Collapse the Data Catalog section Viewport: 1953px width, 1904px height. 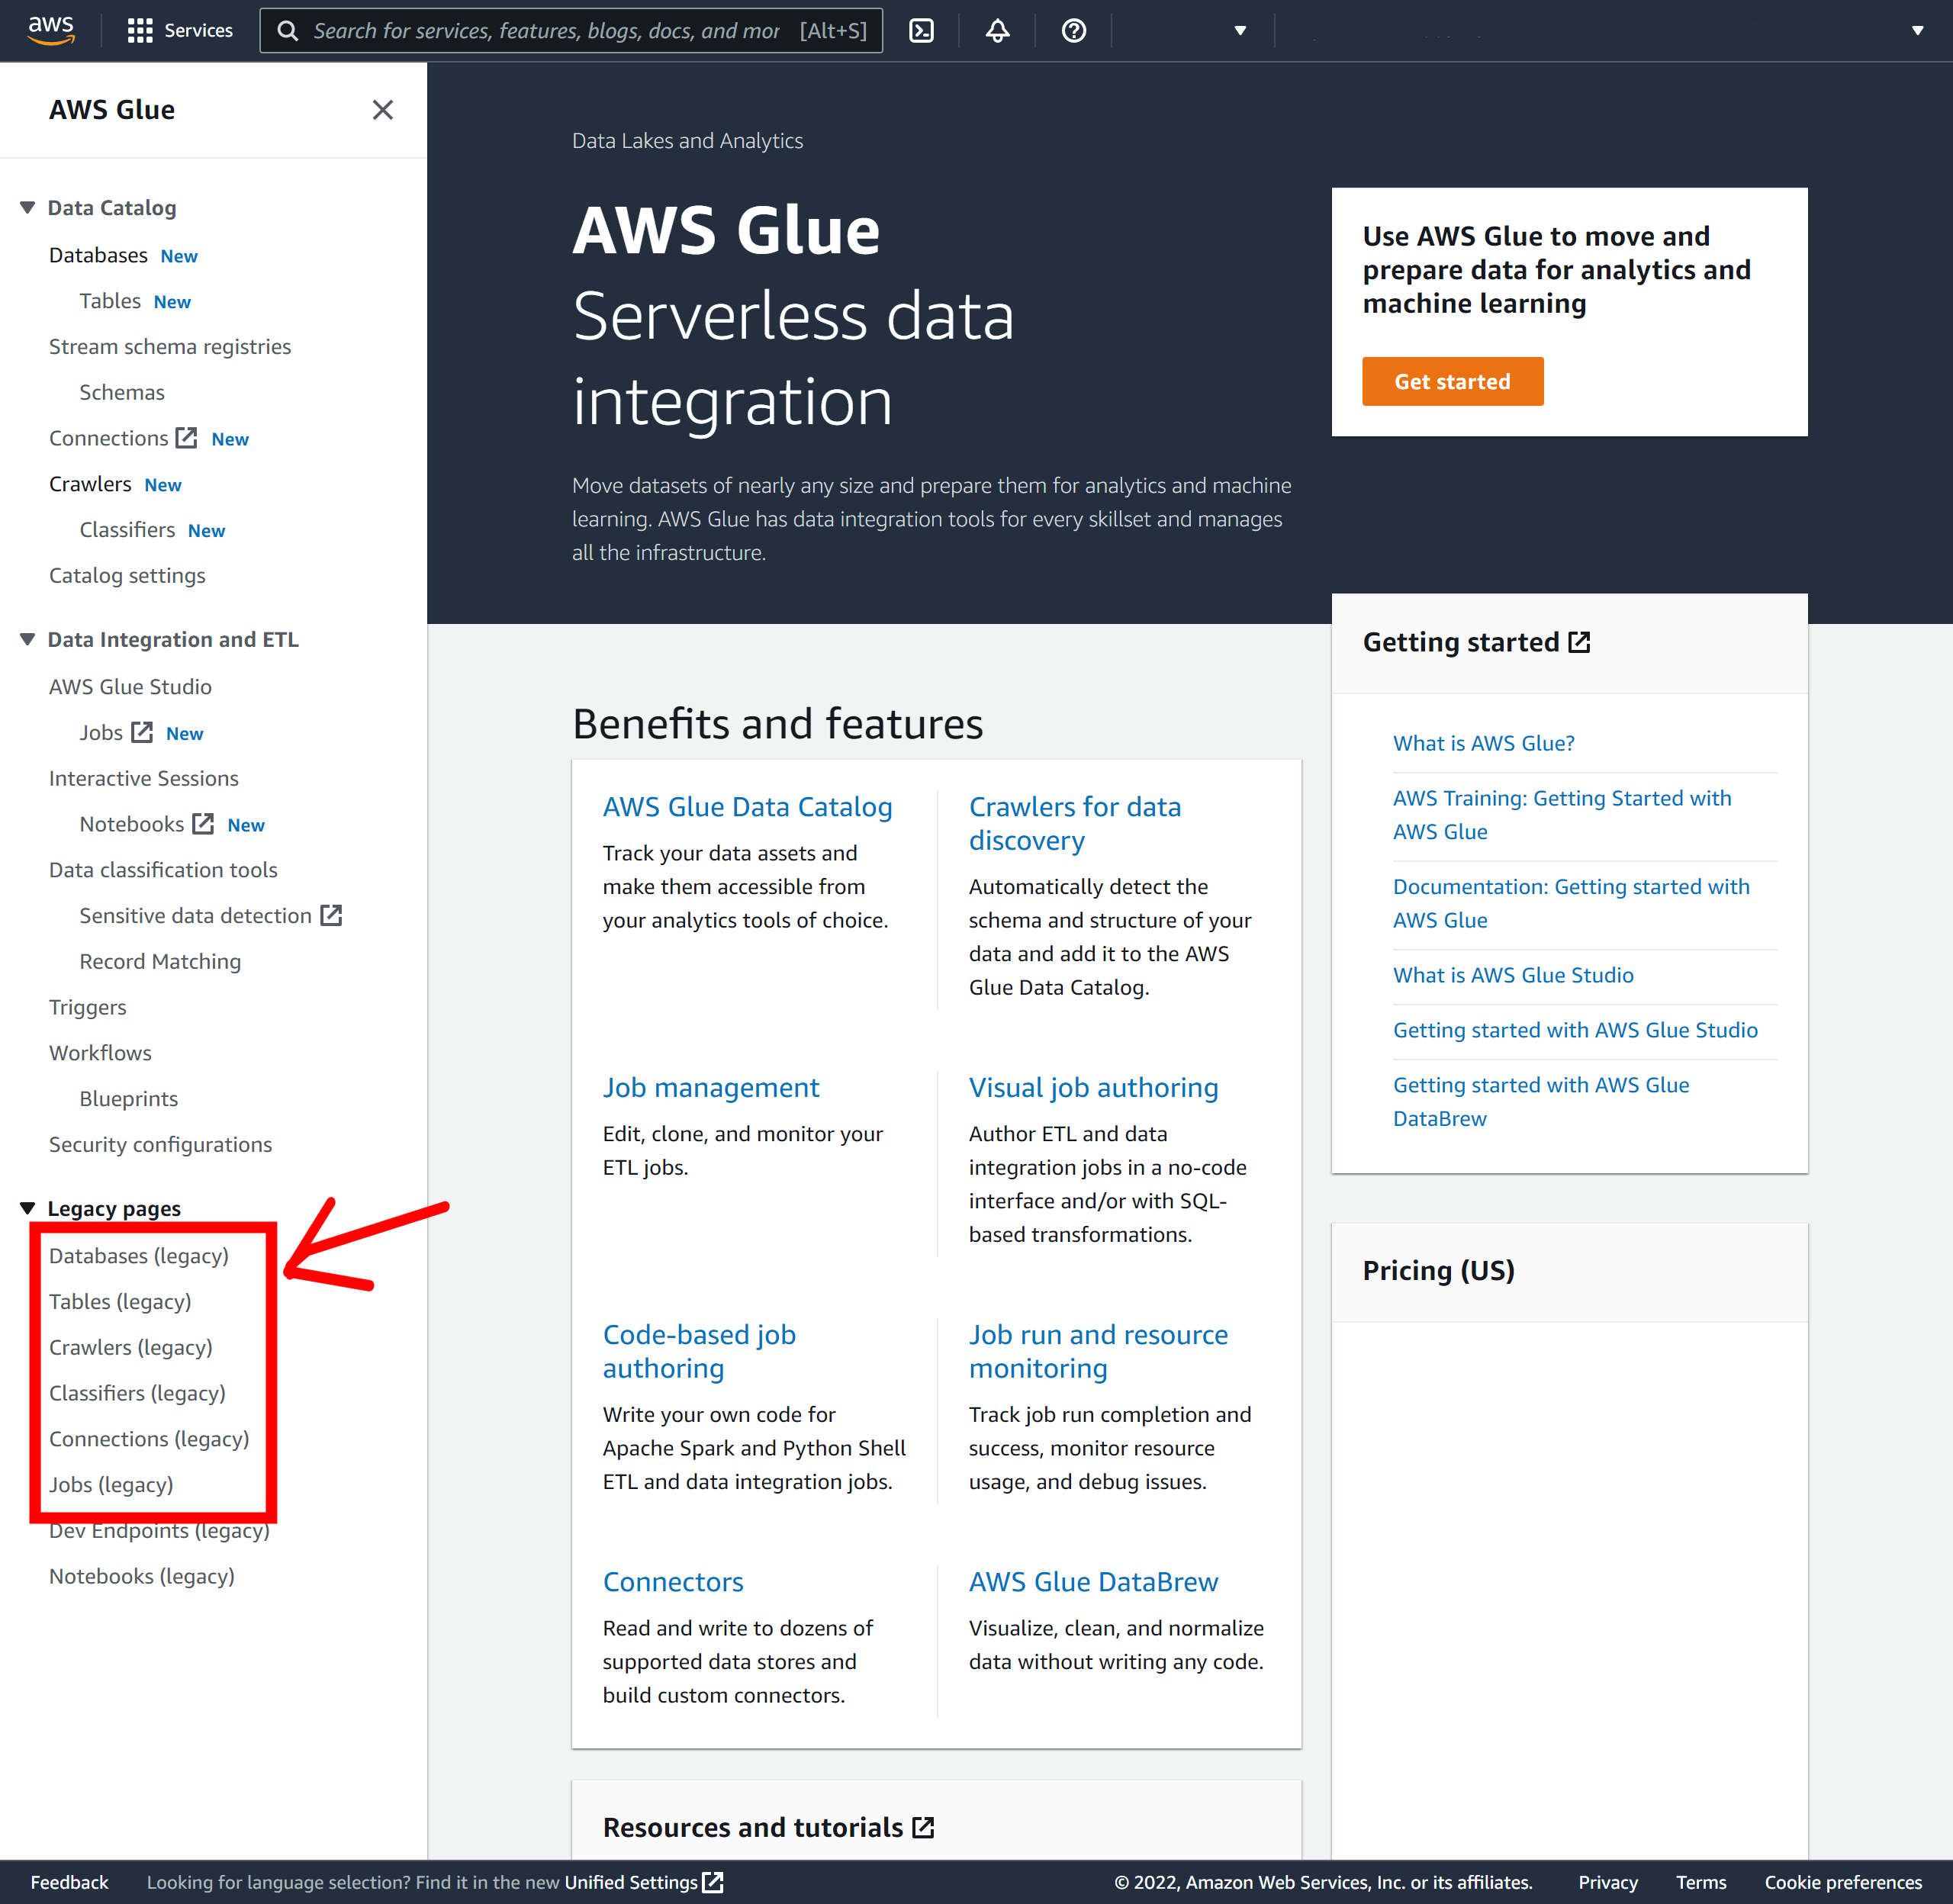click(27, 208)
